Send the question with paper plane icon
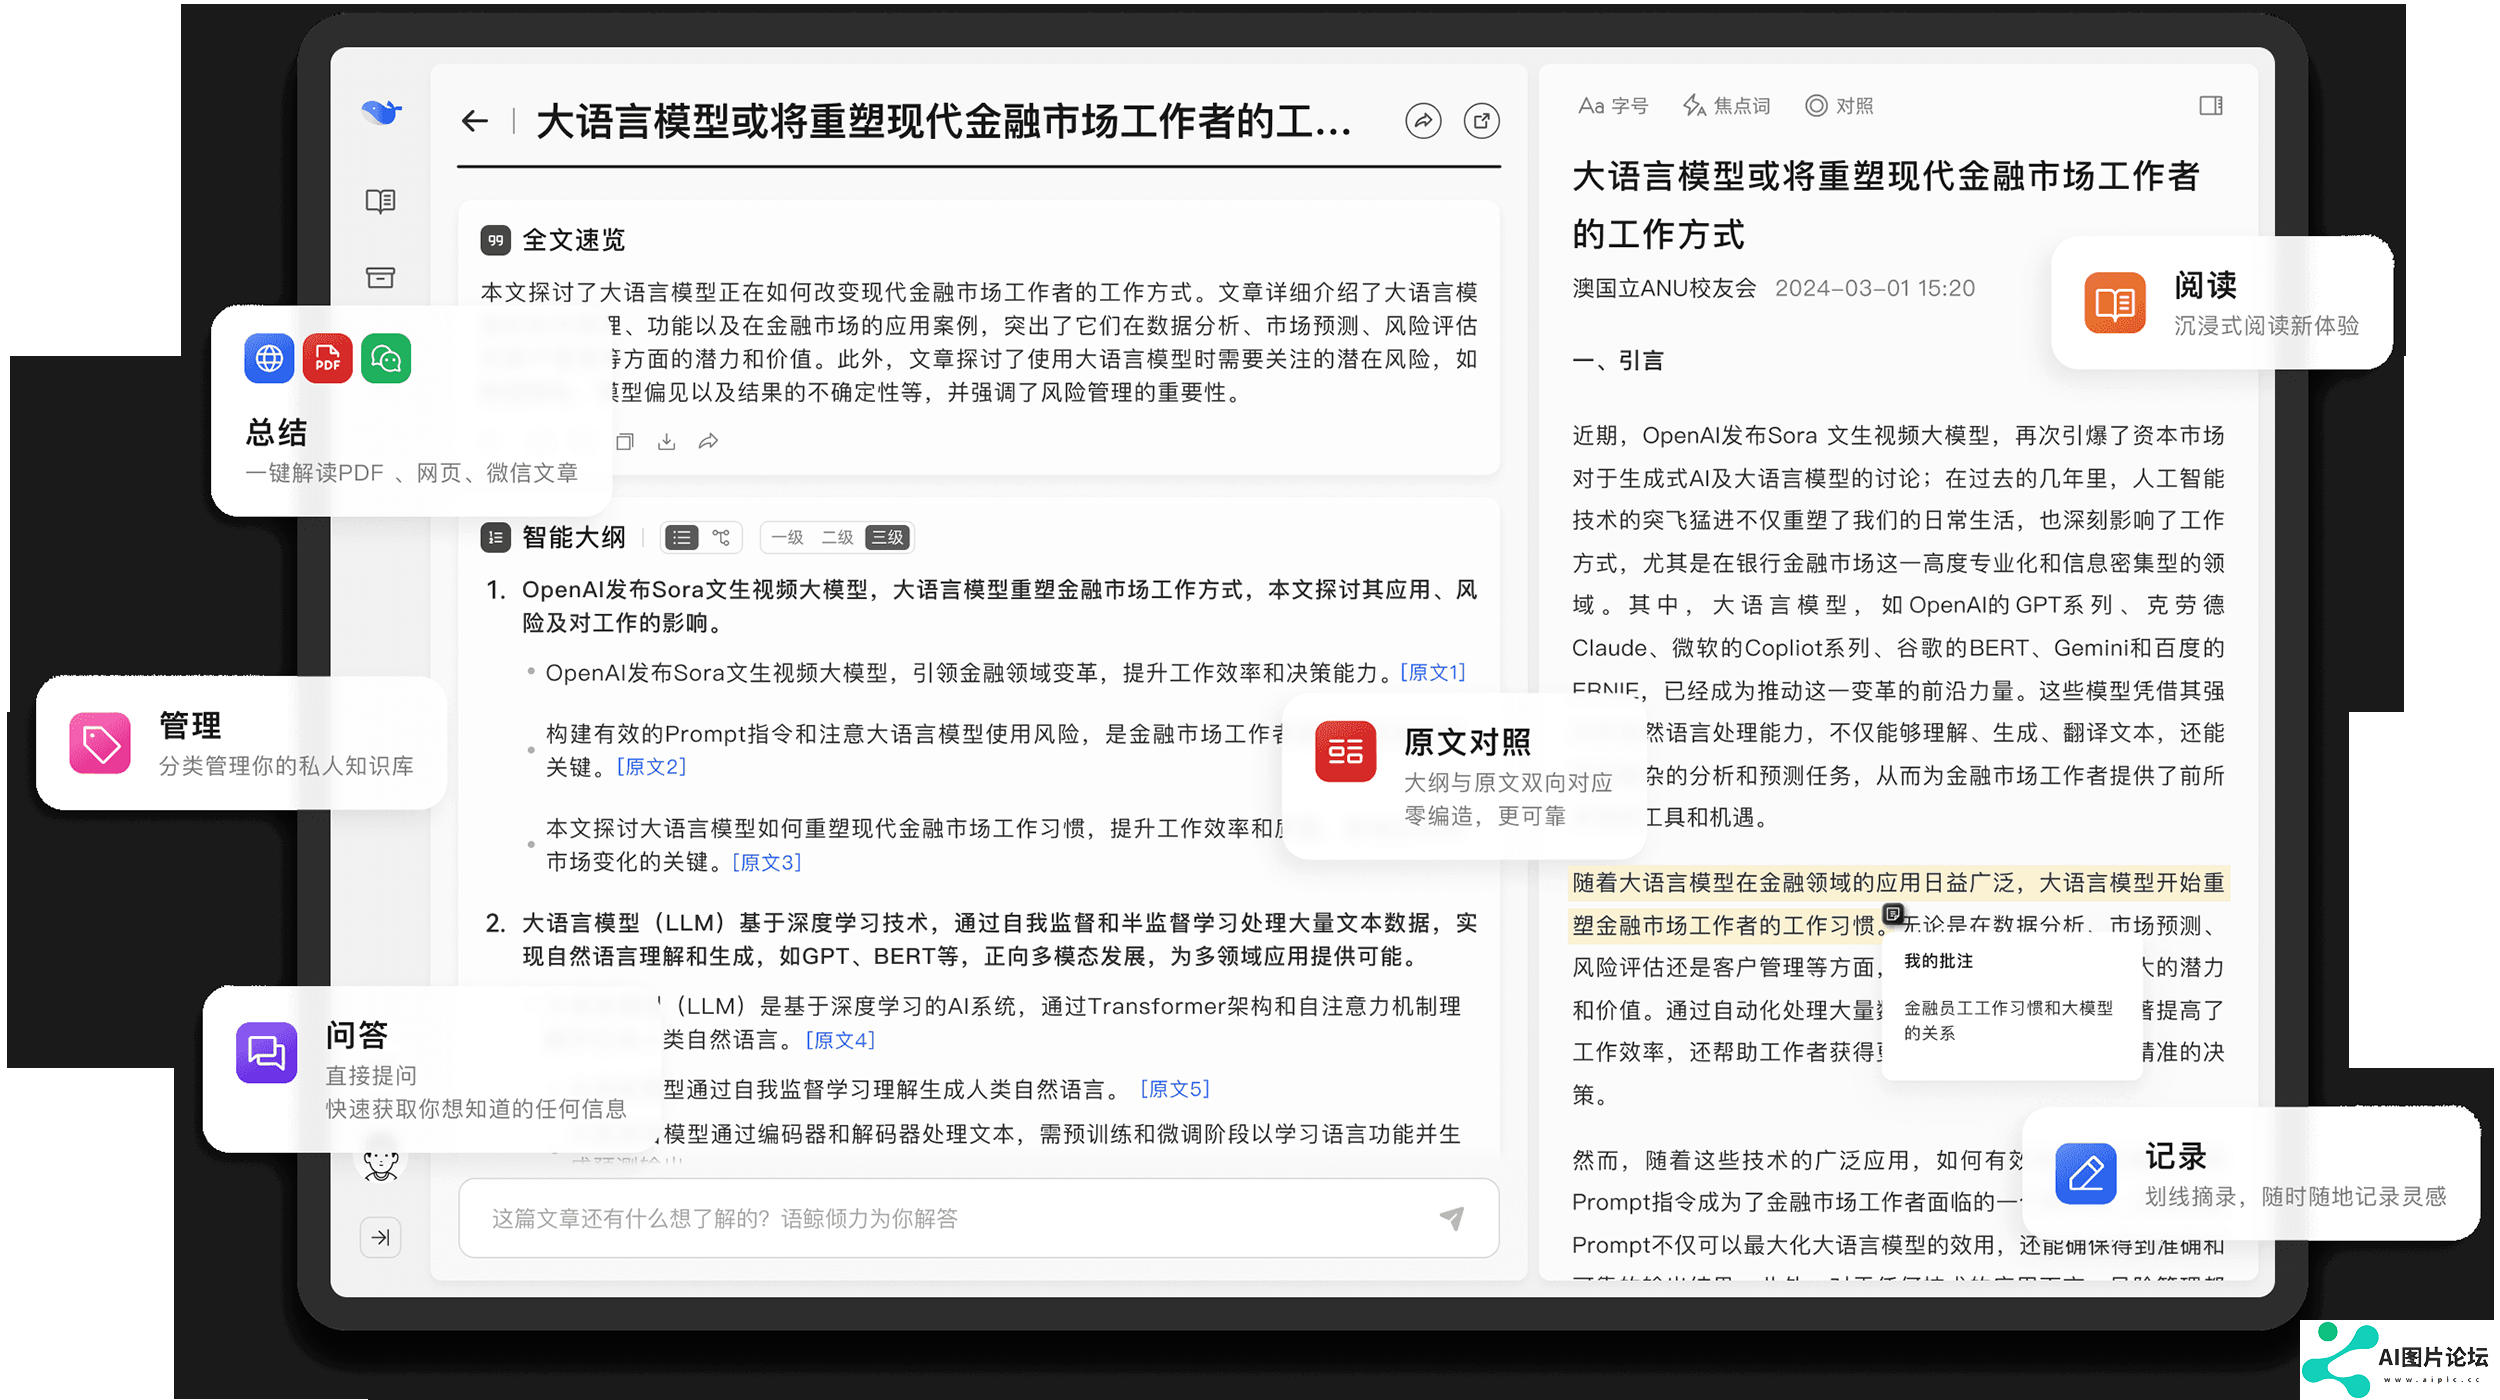Screen dimensions: 2500x1400 pyautogui.click(x=1452, y=1218)
